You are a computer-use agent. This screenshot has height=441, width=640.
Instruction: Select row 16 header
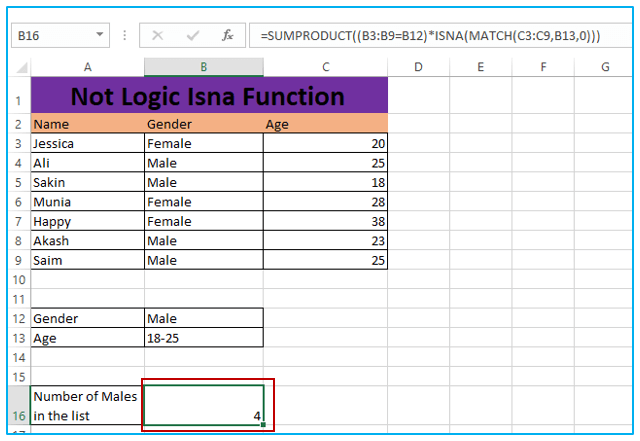pos(19,406)
